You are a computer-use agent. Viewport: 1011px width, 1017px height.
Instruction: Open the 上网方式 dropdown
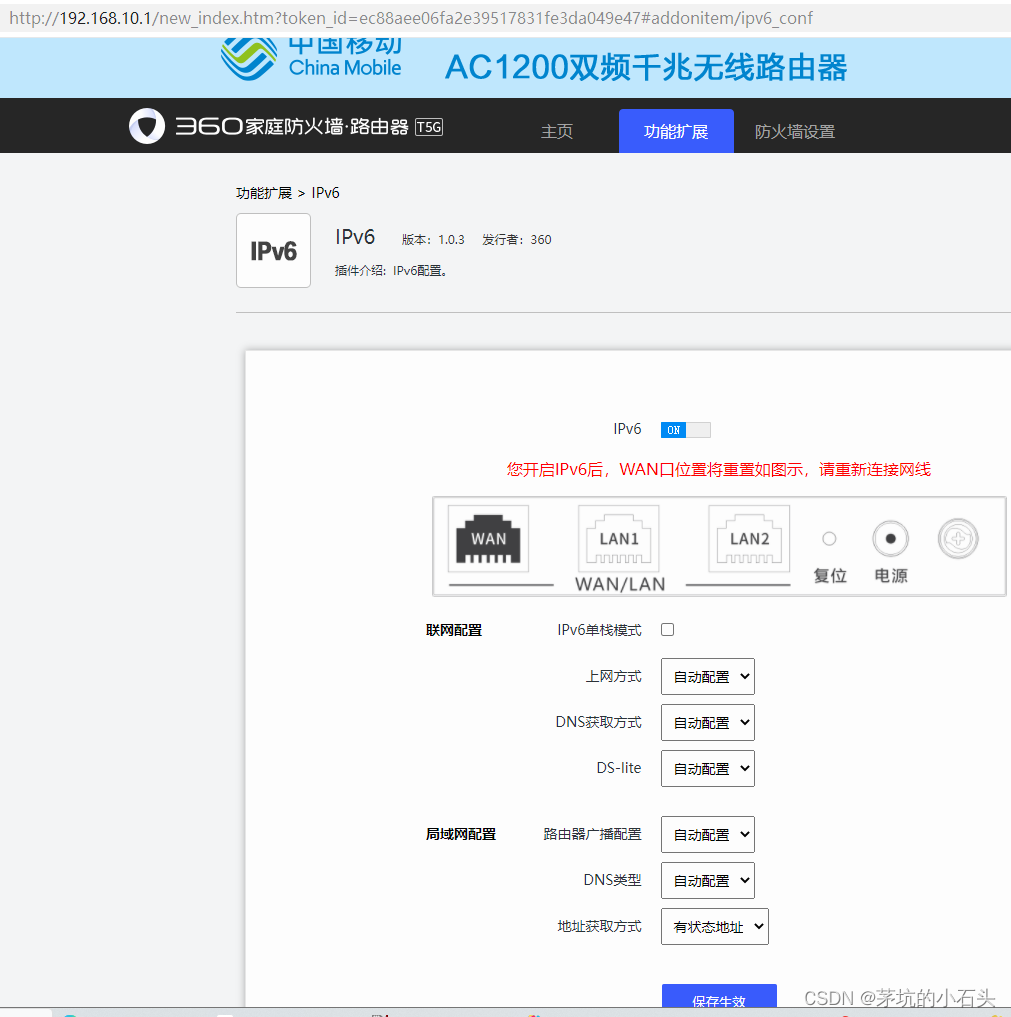(x=707, y=676)
